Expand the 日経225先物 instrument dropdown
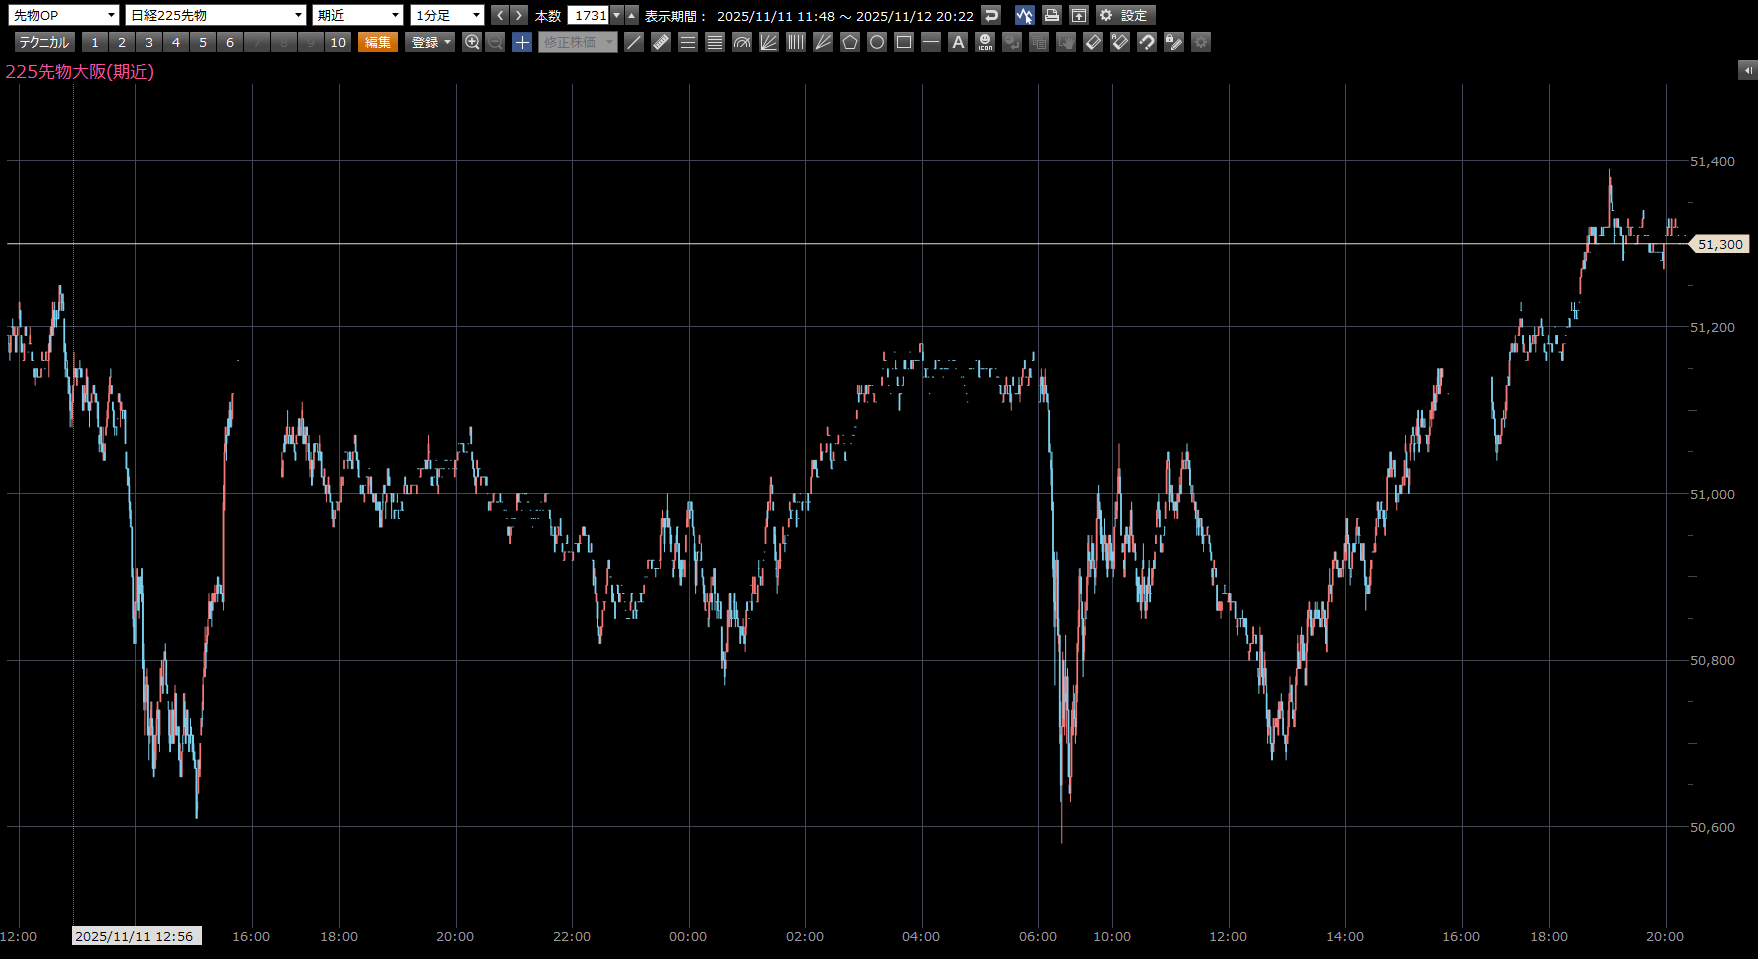The height and width of the screenshot is (959, 1758). point(215,15)
